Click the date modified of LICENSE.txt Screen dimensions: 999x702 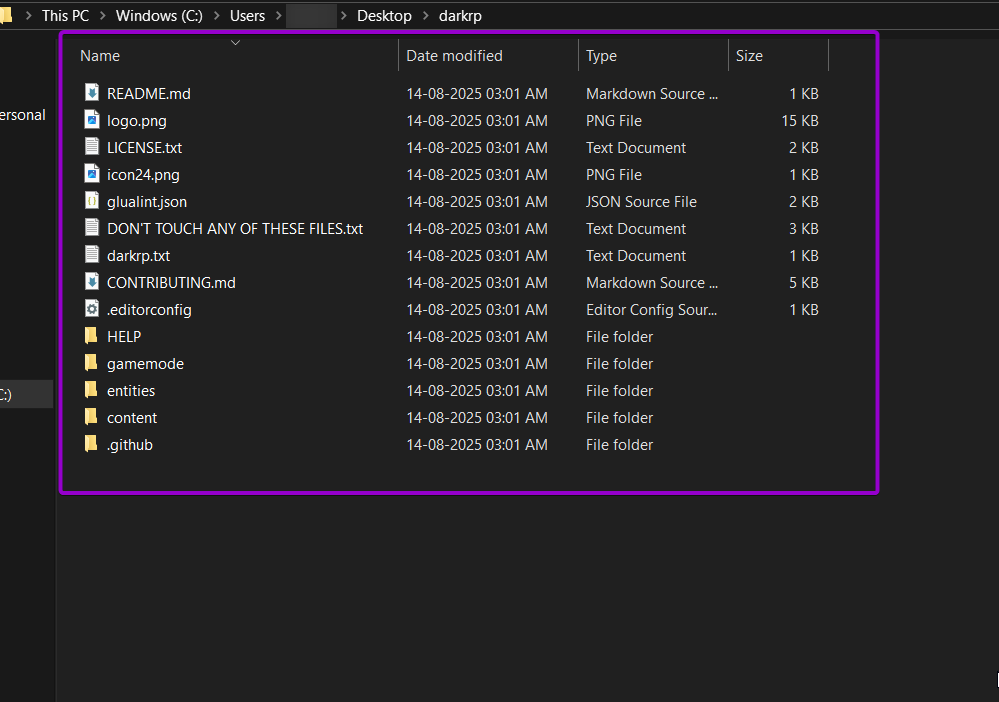477,148
